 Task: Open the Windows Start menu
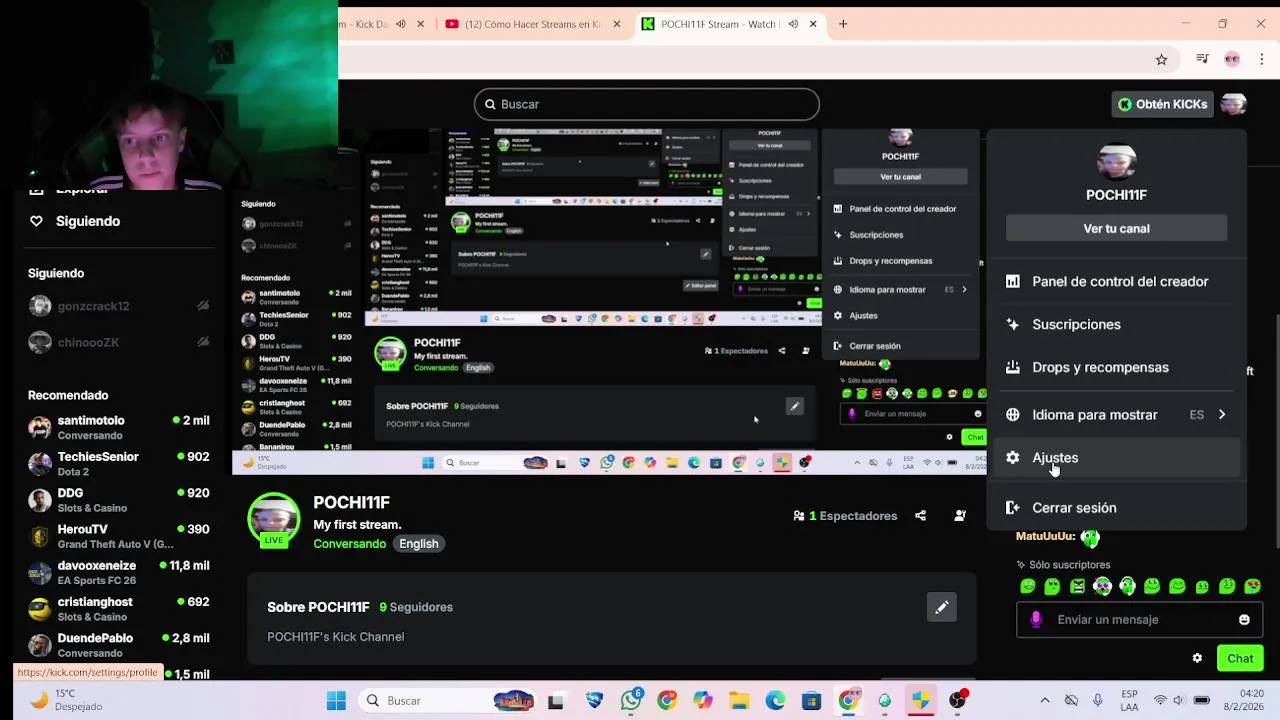(336, 701)
